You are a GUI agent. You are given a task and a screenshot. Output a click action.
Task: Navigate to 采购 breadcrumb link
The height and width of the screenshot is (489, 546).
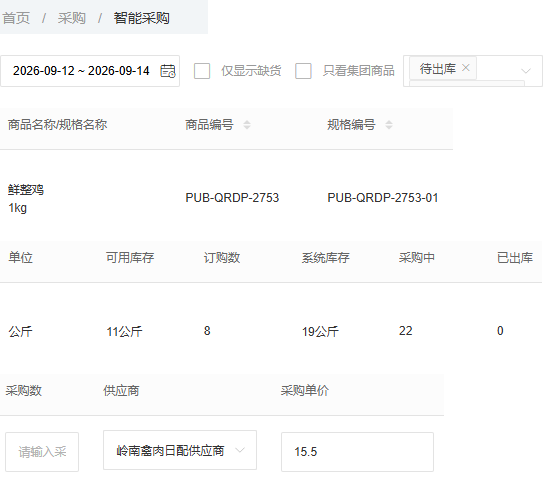71,18
